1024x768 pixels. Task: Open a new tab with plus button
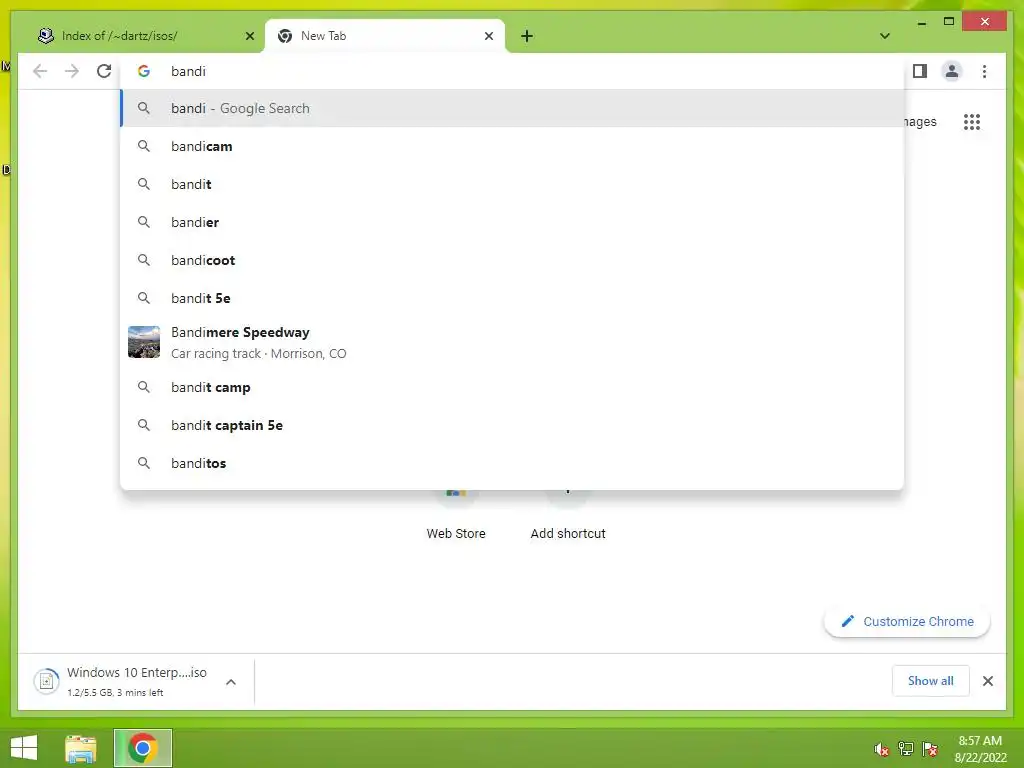[x=527, y=36]
